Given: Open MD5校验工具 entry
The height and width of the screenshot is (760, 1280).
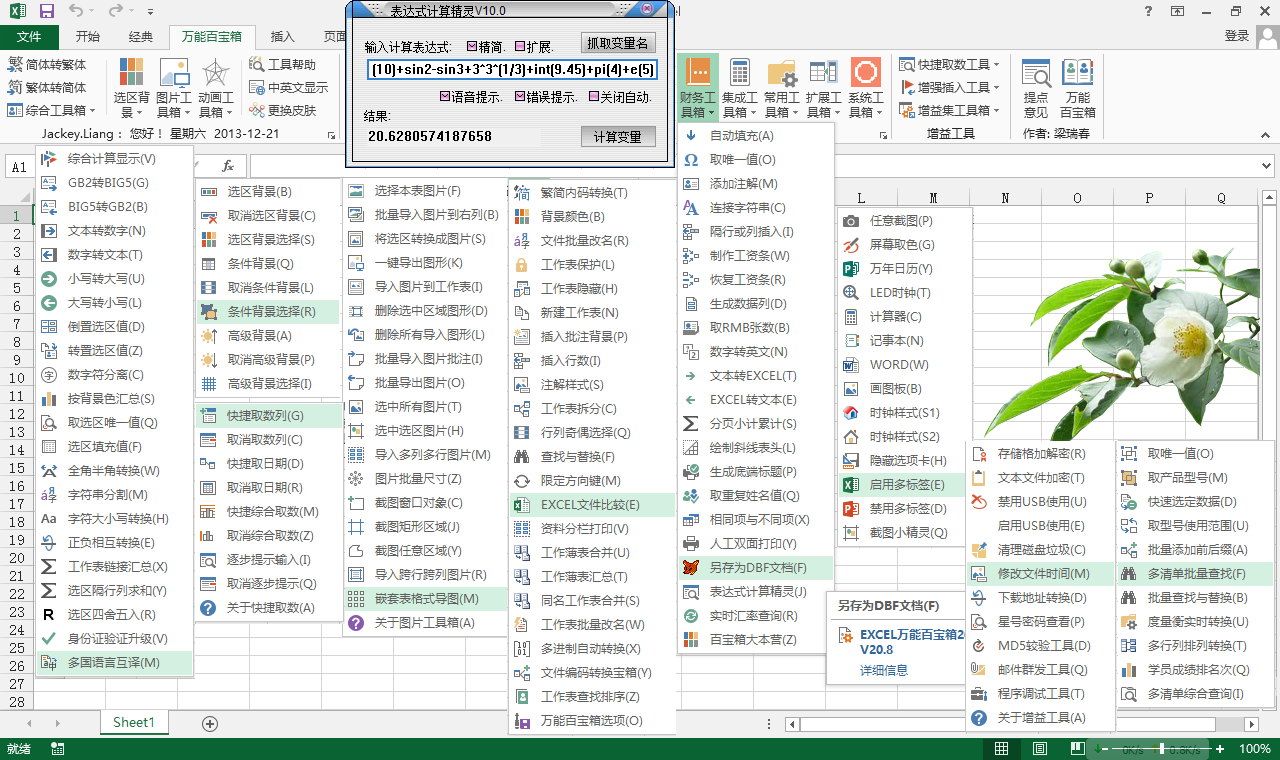Looking at the screenshot, I should (1041, 645).
